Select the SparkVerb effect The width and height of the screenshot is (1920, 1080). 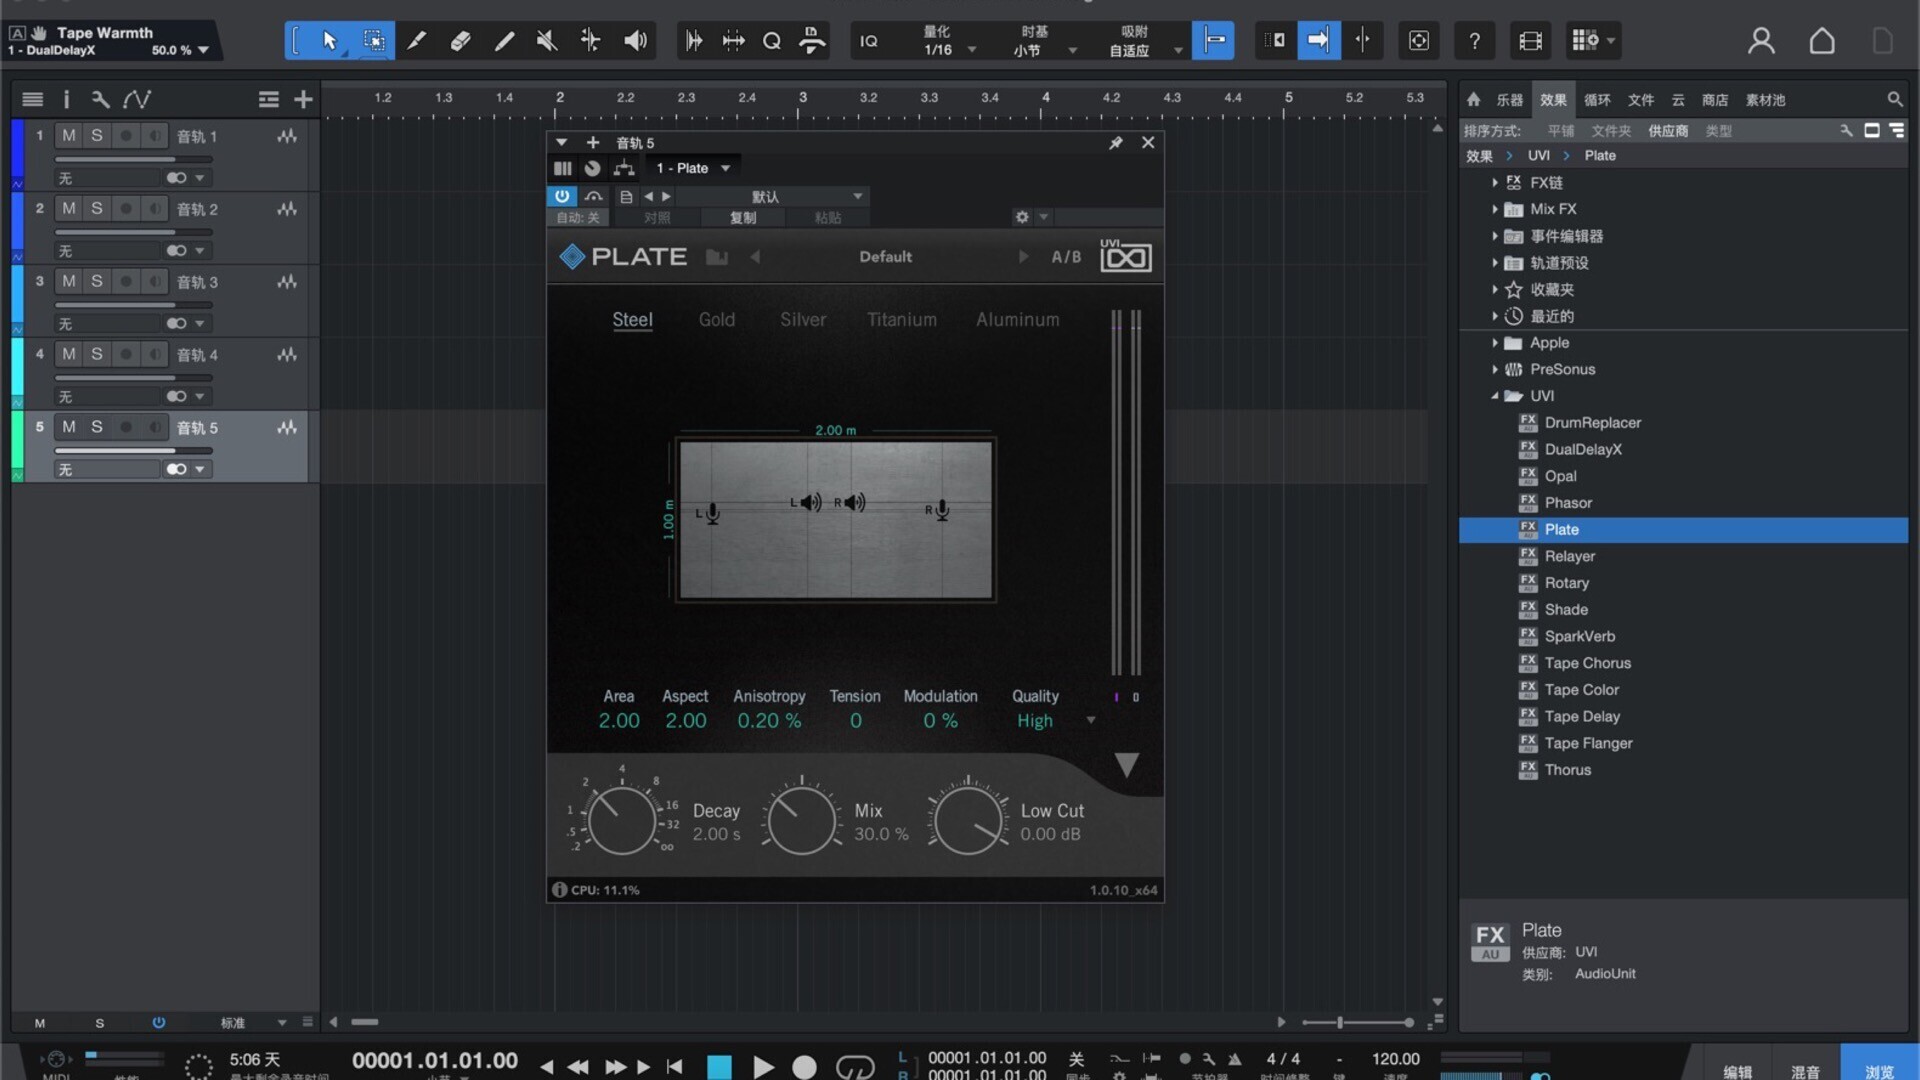pos(1579,636)
